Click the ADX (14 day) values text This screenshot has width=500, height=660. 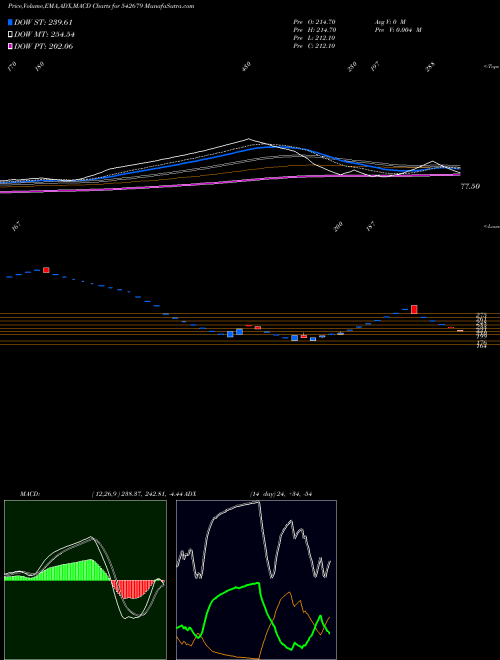pos(281,494)
